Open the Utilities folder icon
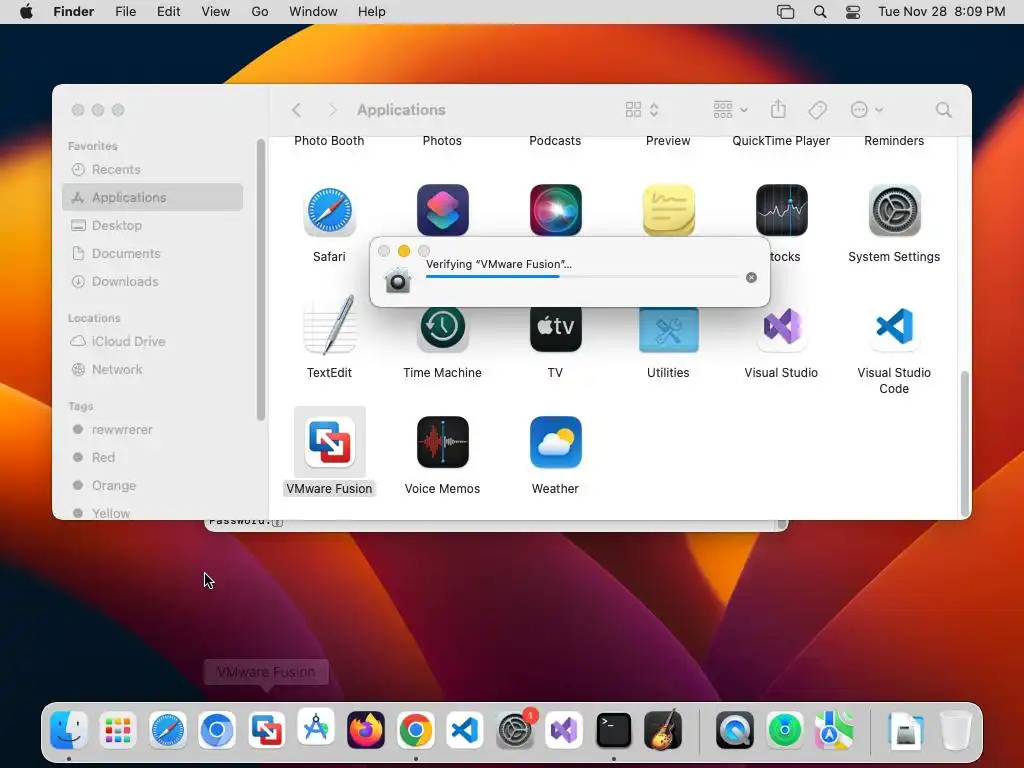Screen dimensions: 1024x768 click(x=668, y=330)
